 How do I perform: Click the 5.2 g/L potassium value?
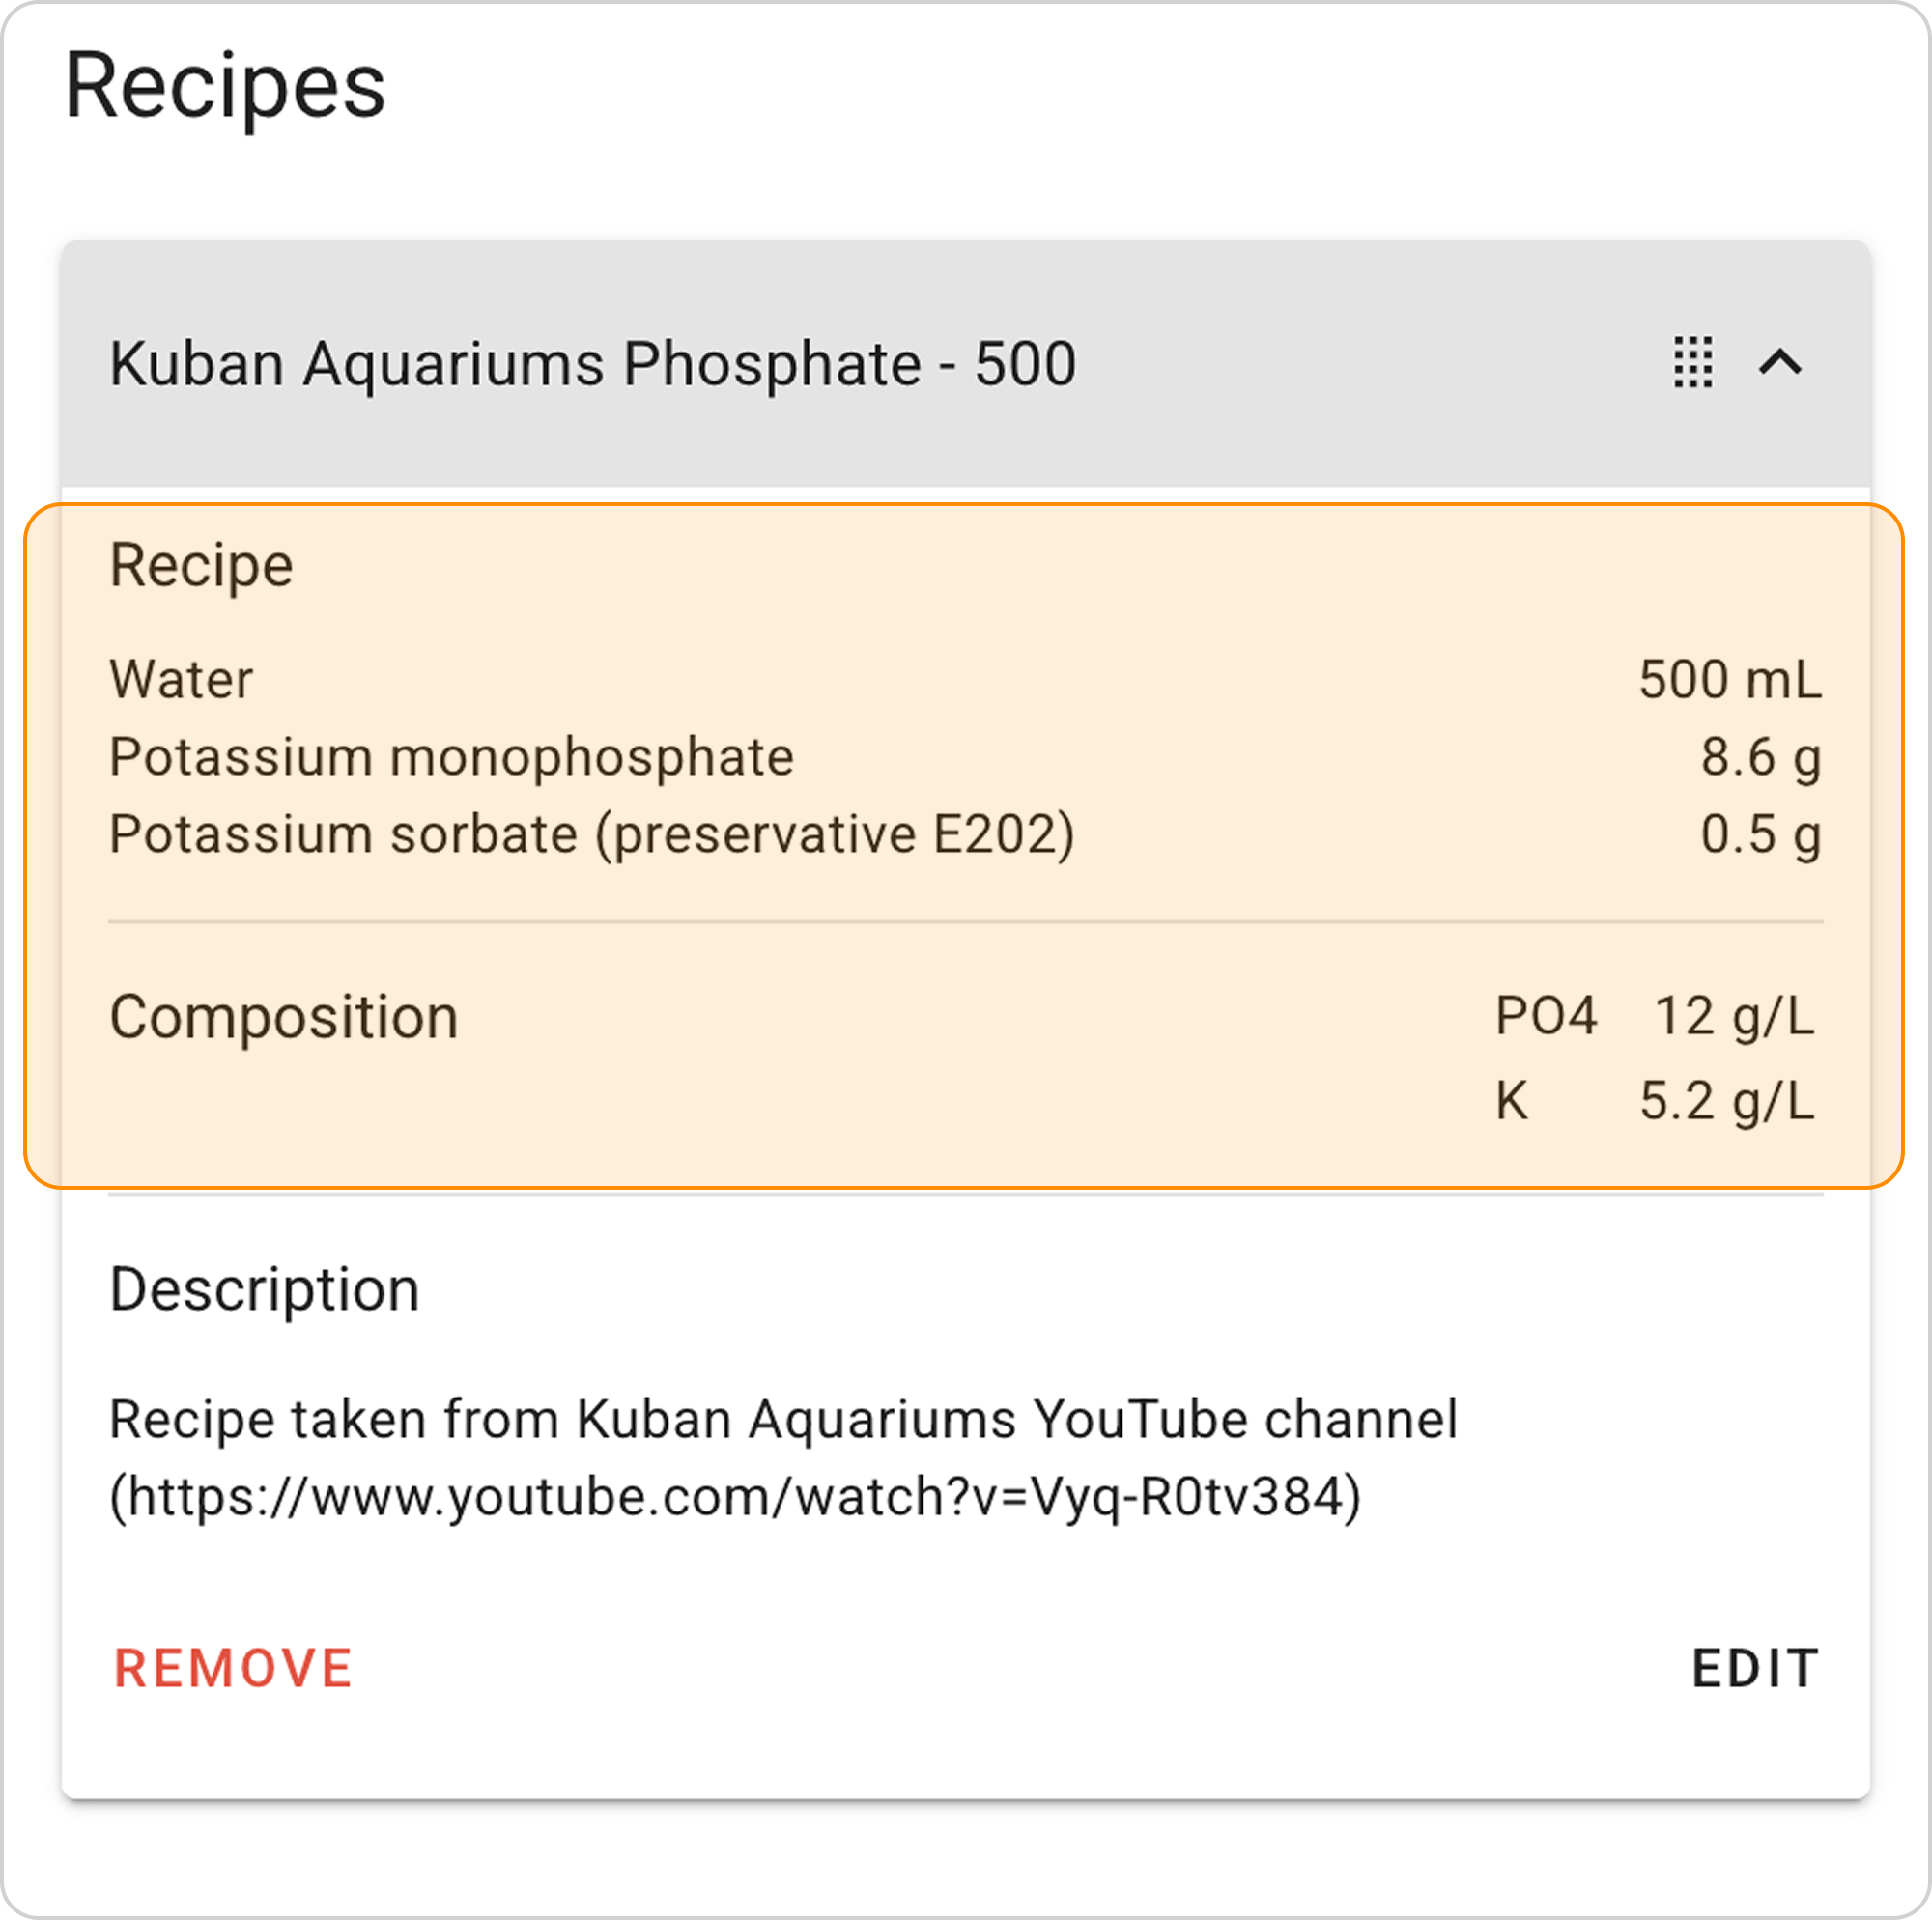(1727, 1101)
